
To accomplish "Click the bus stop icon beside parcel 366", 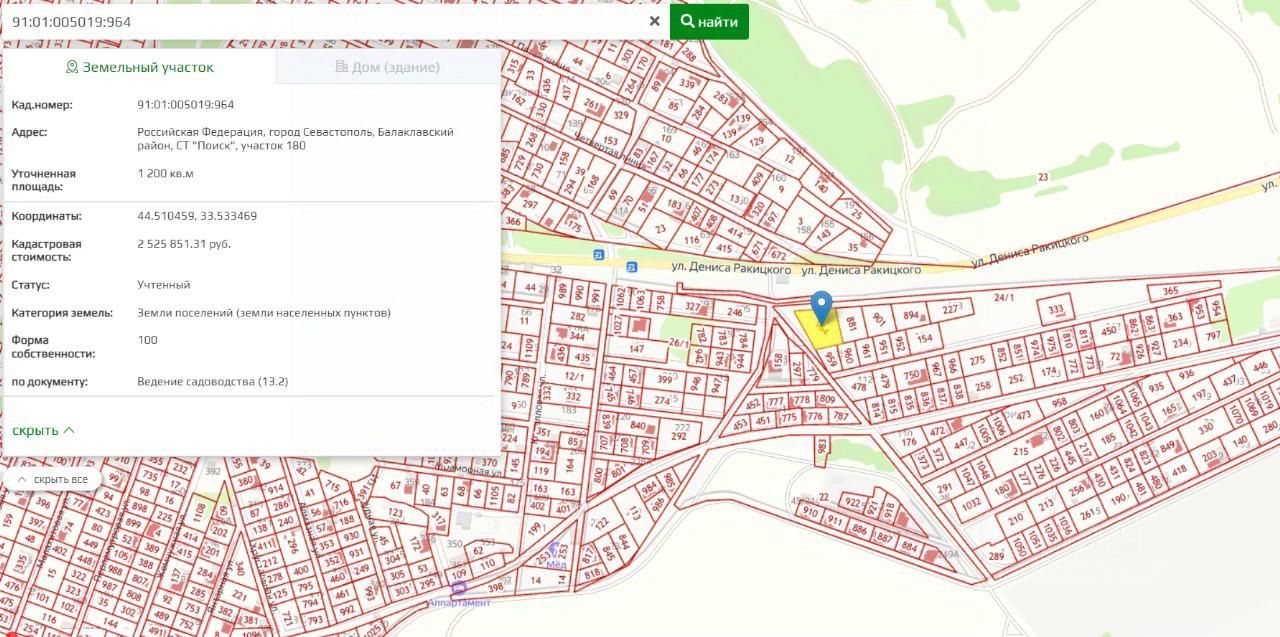I will tap(598, 254).
